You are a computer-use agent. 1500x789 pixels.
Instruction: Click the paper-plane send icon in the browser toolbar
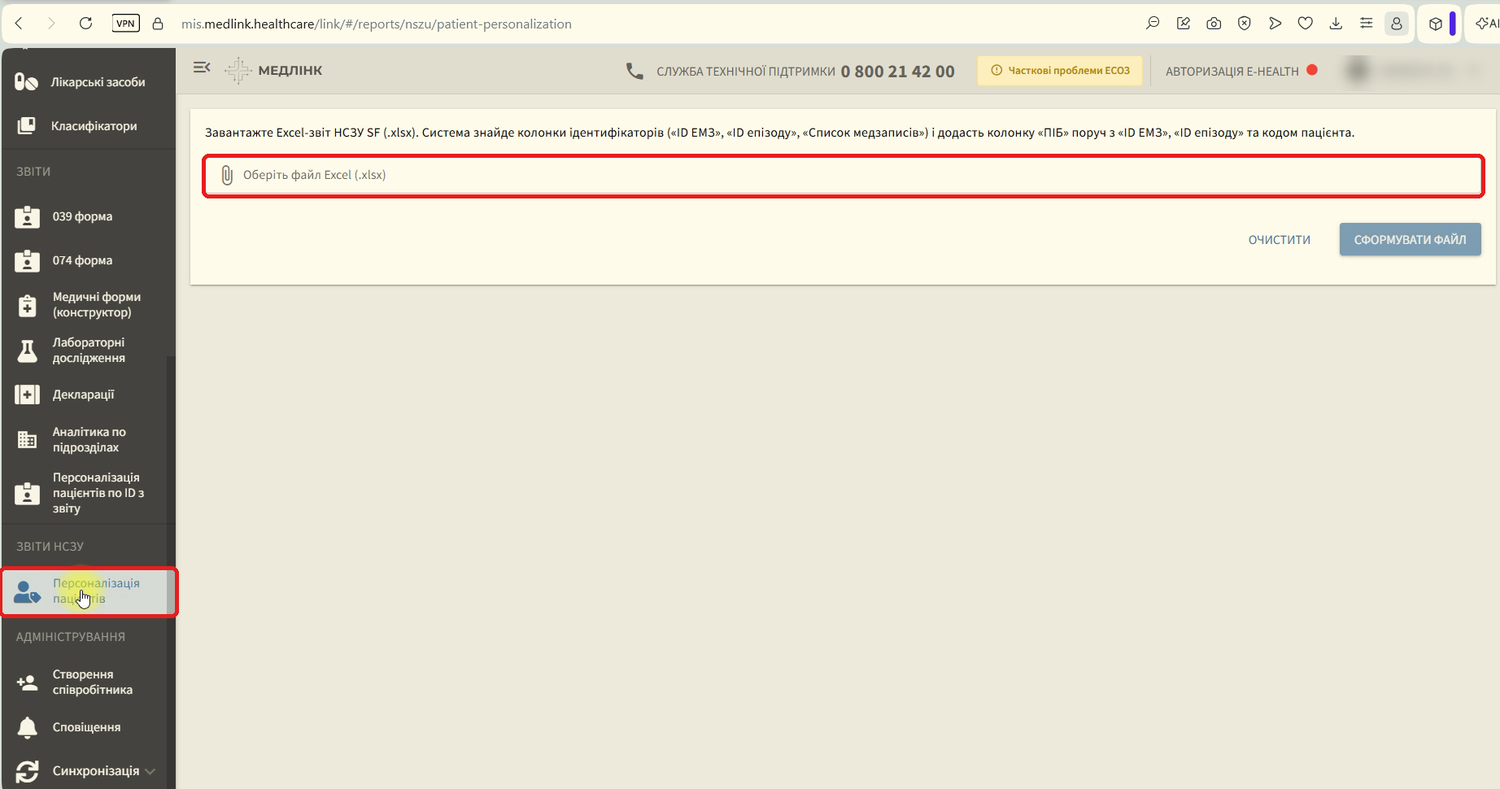click(x=1275, y=23)
